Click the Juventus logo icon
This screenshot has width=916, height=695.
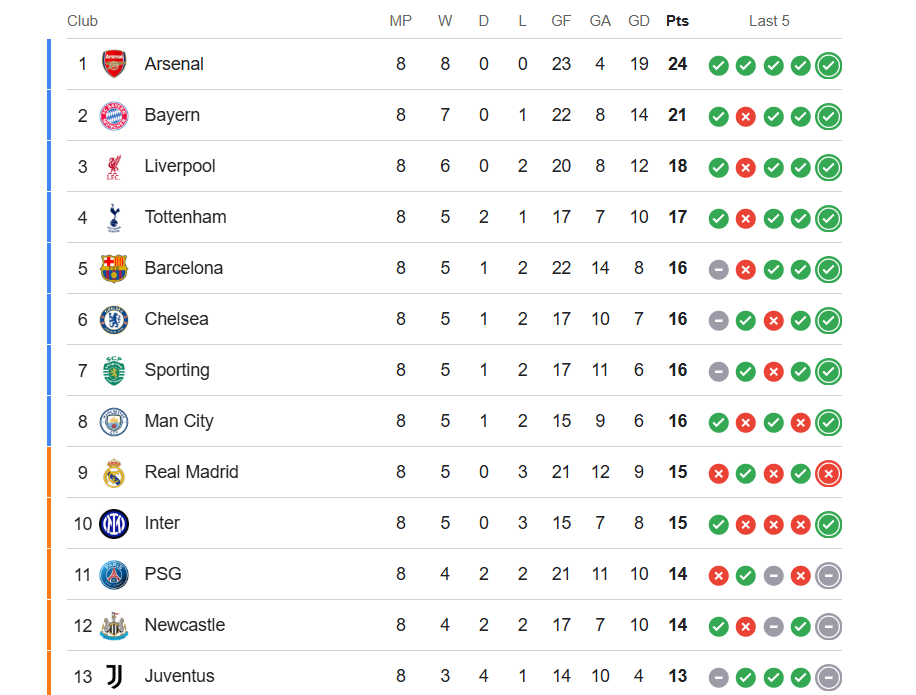[x=114, y=677]
